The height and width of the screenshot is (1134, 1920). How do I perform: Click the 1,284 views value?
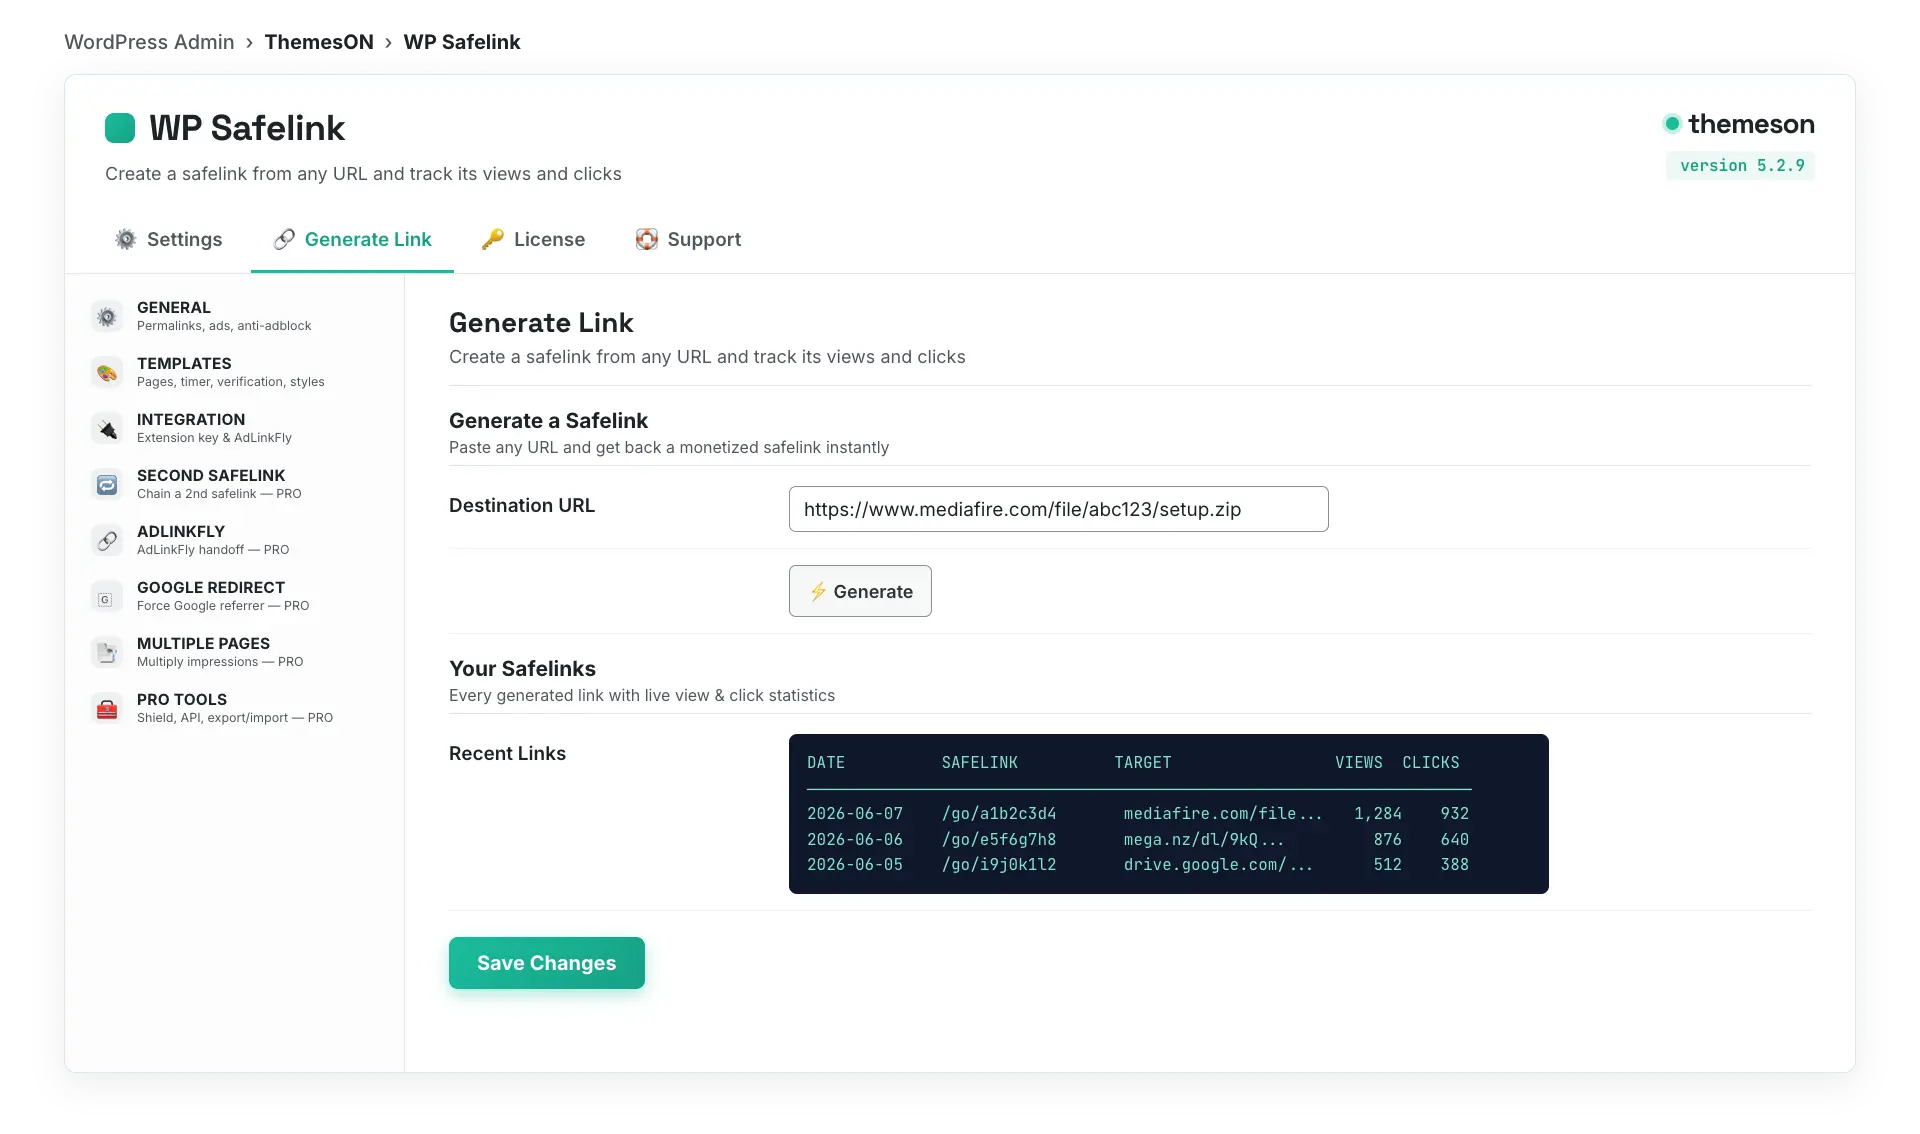(x=1378, y=813)
